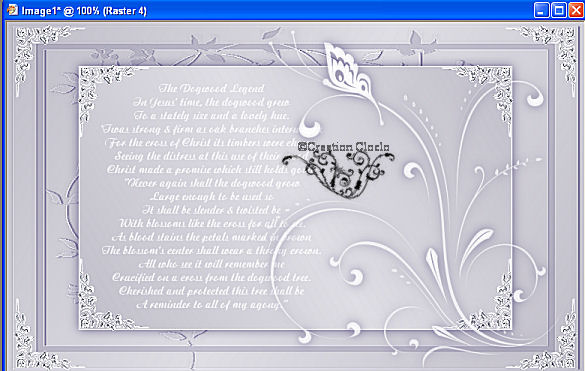Click the ©Creation Cloclo watermark text

click(x=344, y=147)
